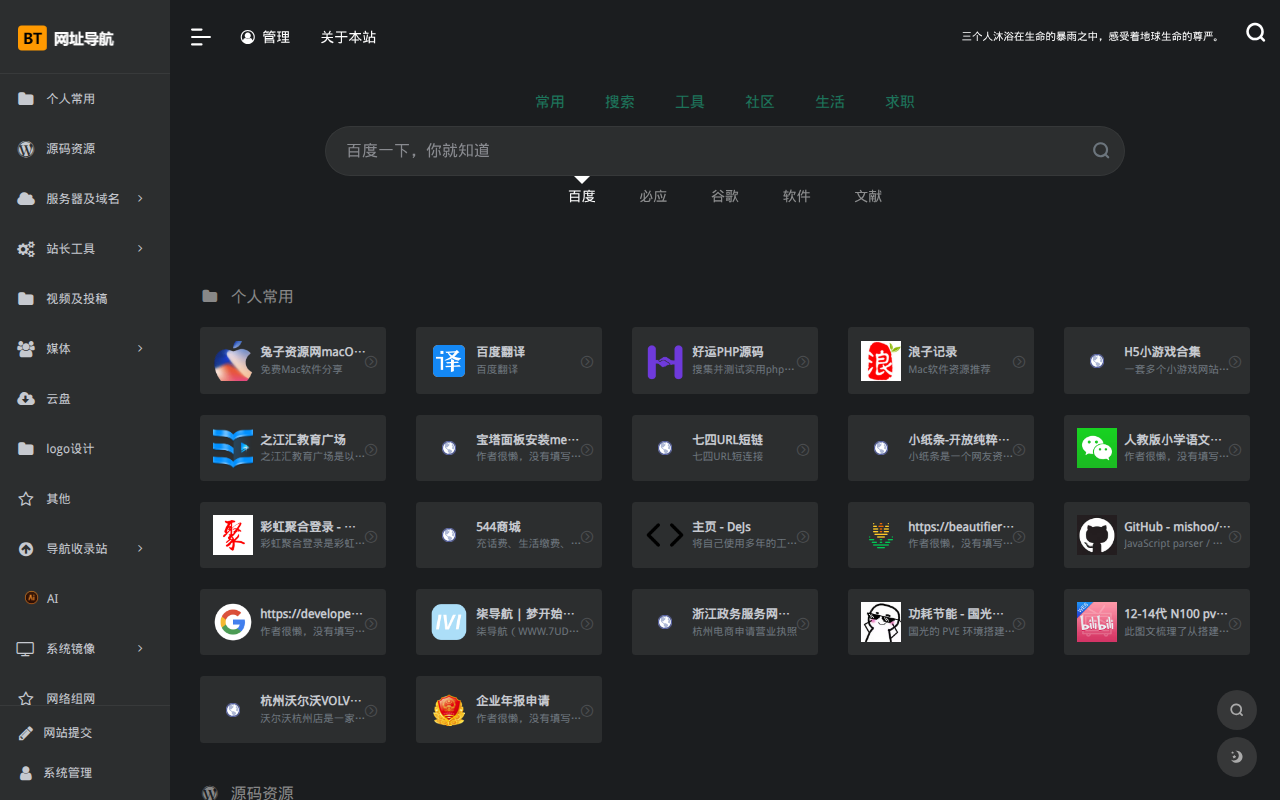Open the 关于本站 top menu link
1280x800 pixels.
(x=348, y=37)
